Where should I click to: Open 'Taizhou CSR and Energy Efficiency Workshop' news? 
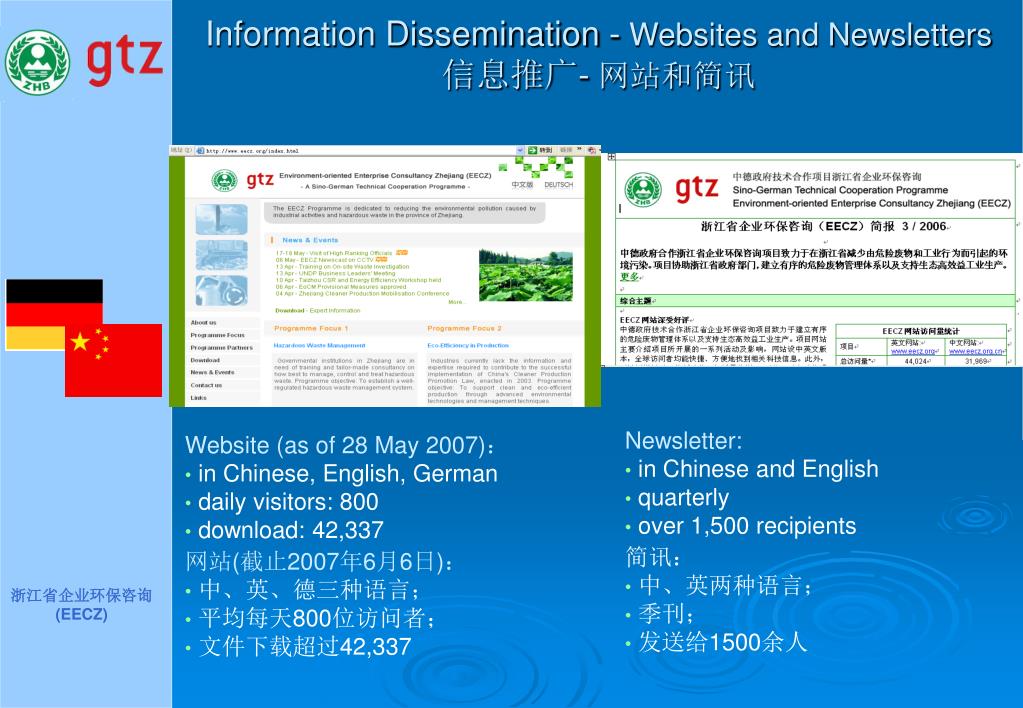tap(358, 280)
